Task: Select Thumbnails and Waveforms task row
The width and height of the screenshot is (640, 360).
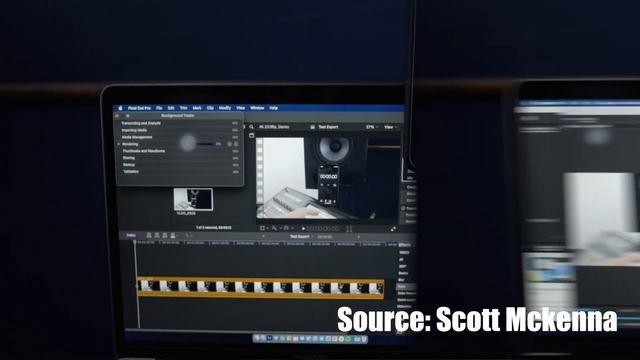Action: click(x=180, y=151)
